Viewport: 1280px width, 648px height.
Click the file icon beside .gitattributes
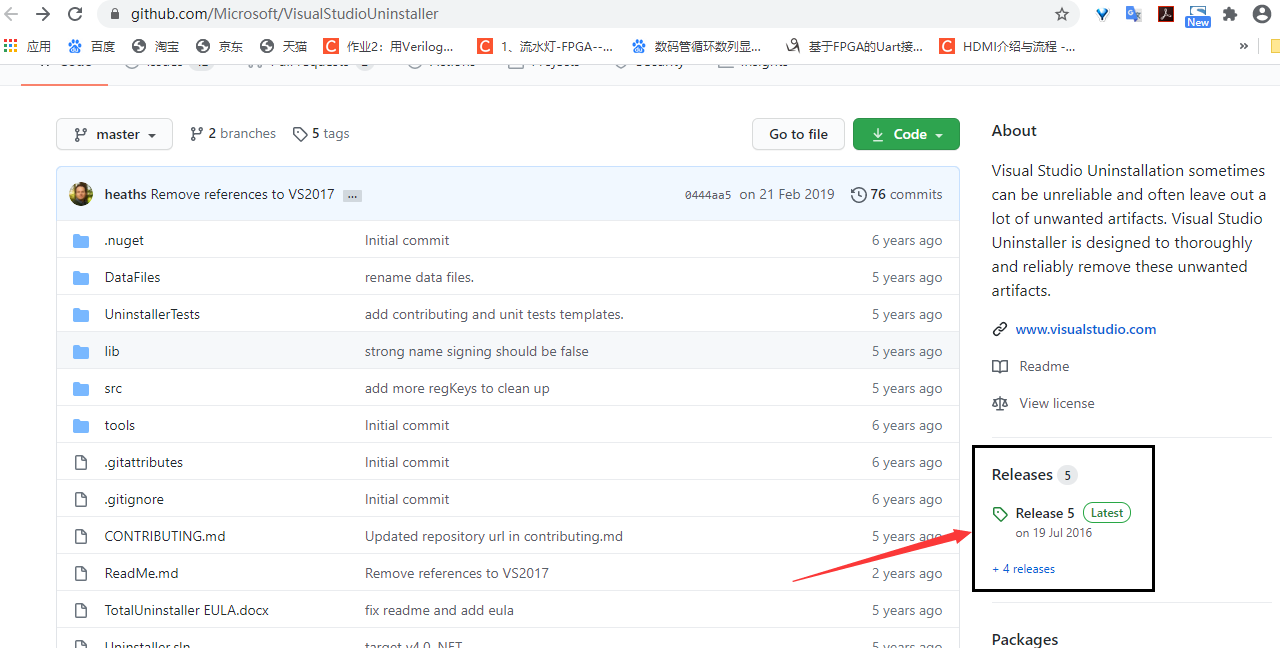click(81, 462)
